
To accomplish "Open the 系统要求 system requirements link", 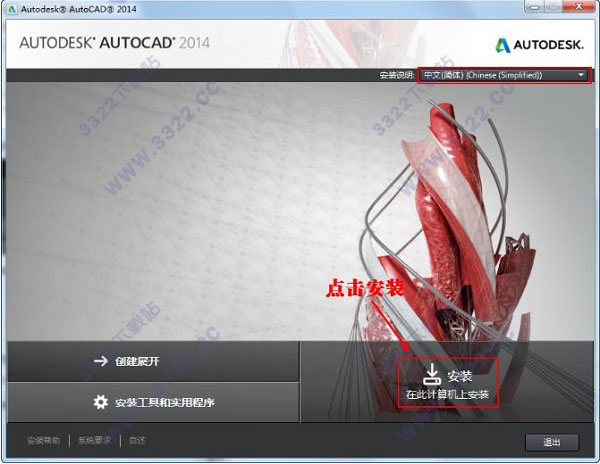I will (94, 441).
